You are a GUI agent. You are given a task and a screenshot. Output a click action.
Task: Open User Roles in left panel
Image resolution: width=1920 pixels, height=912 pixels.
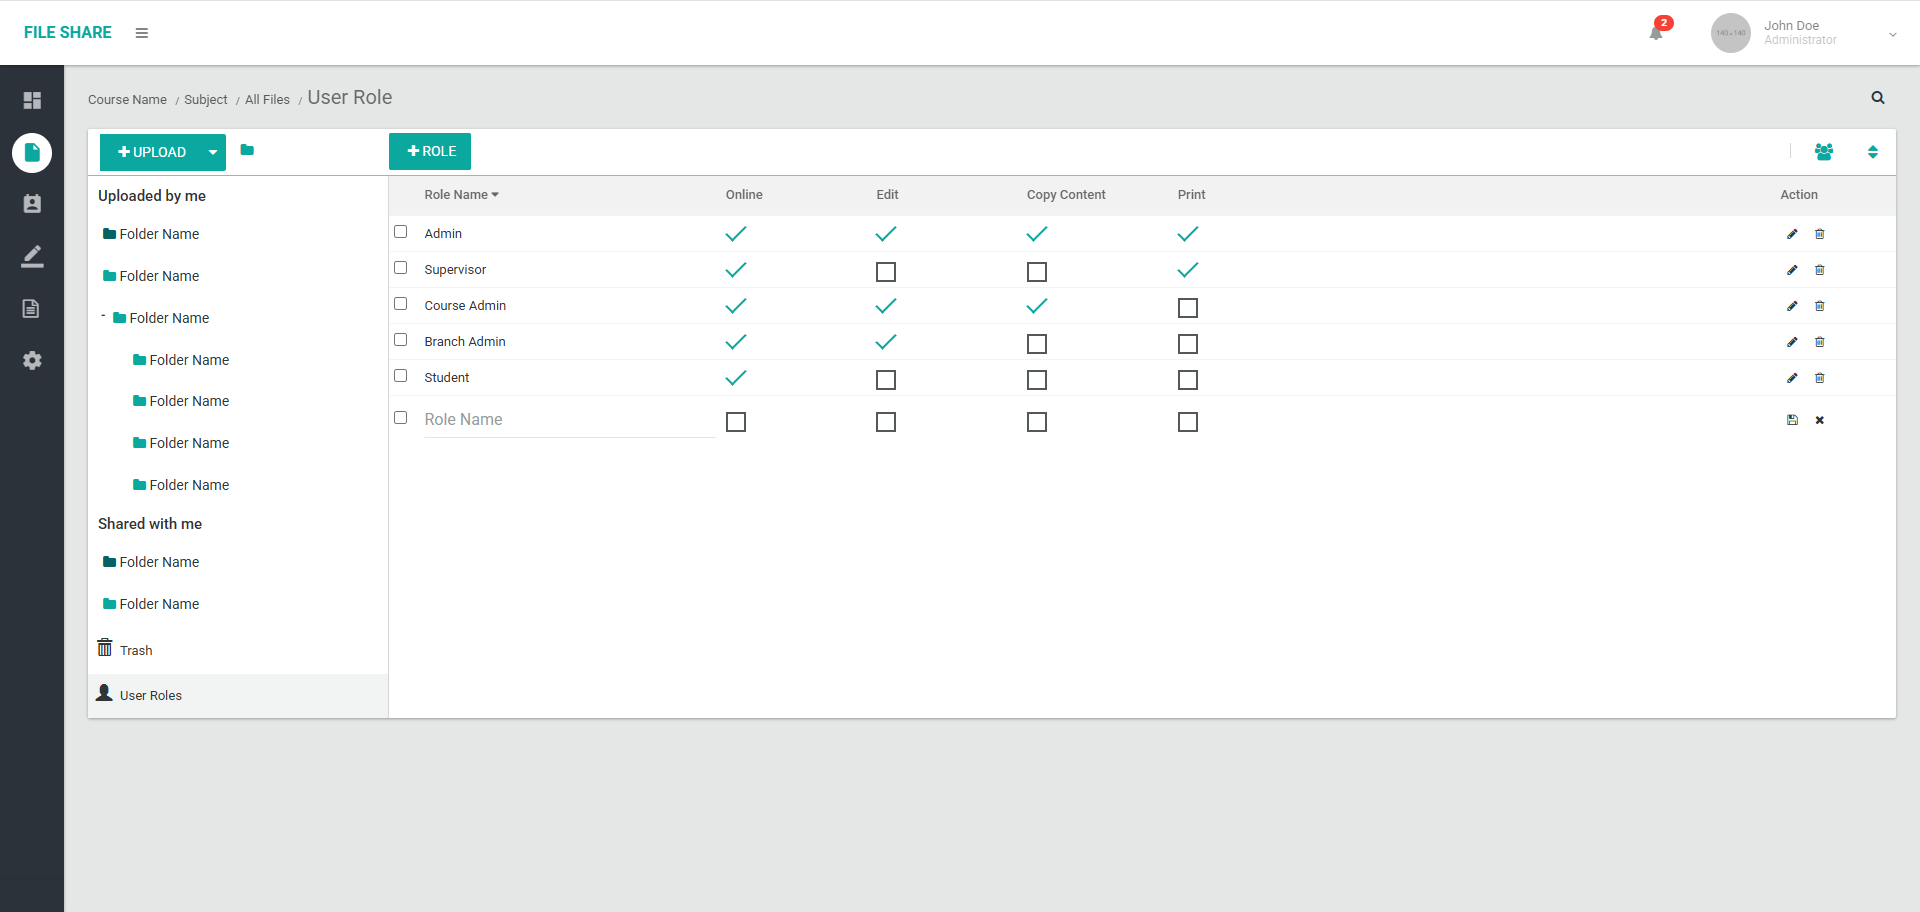point(150,696)
